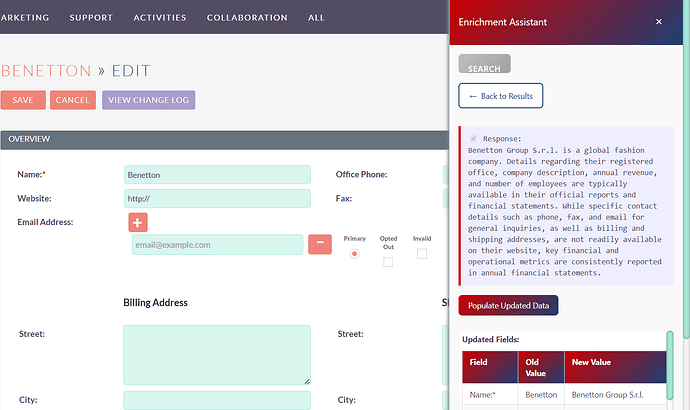Click the minus icon to remove email
Image resolution: width=690 pixels, height=410 pixels.
coord(319,244)
